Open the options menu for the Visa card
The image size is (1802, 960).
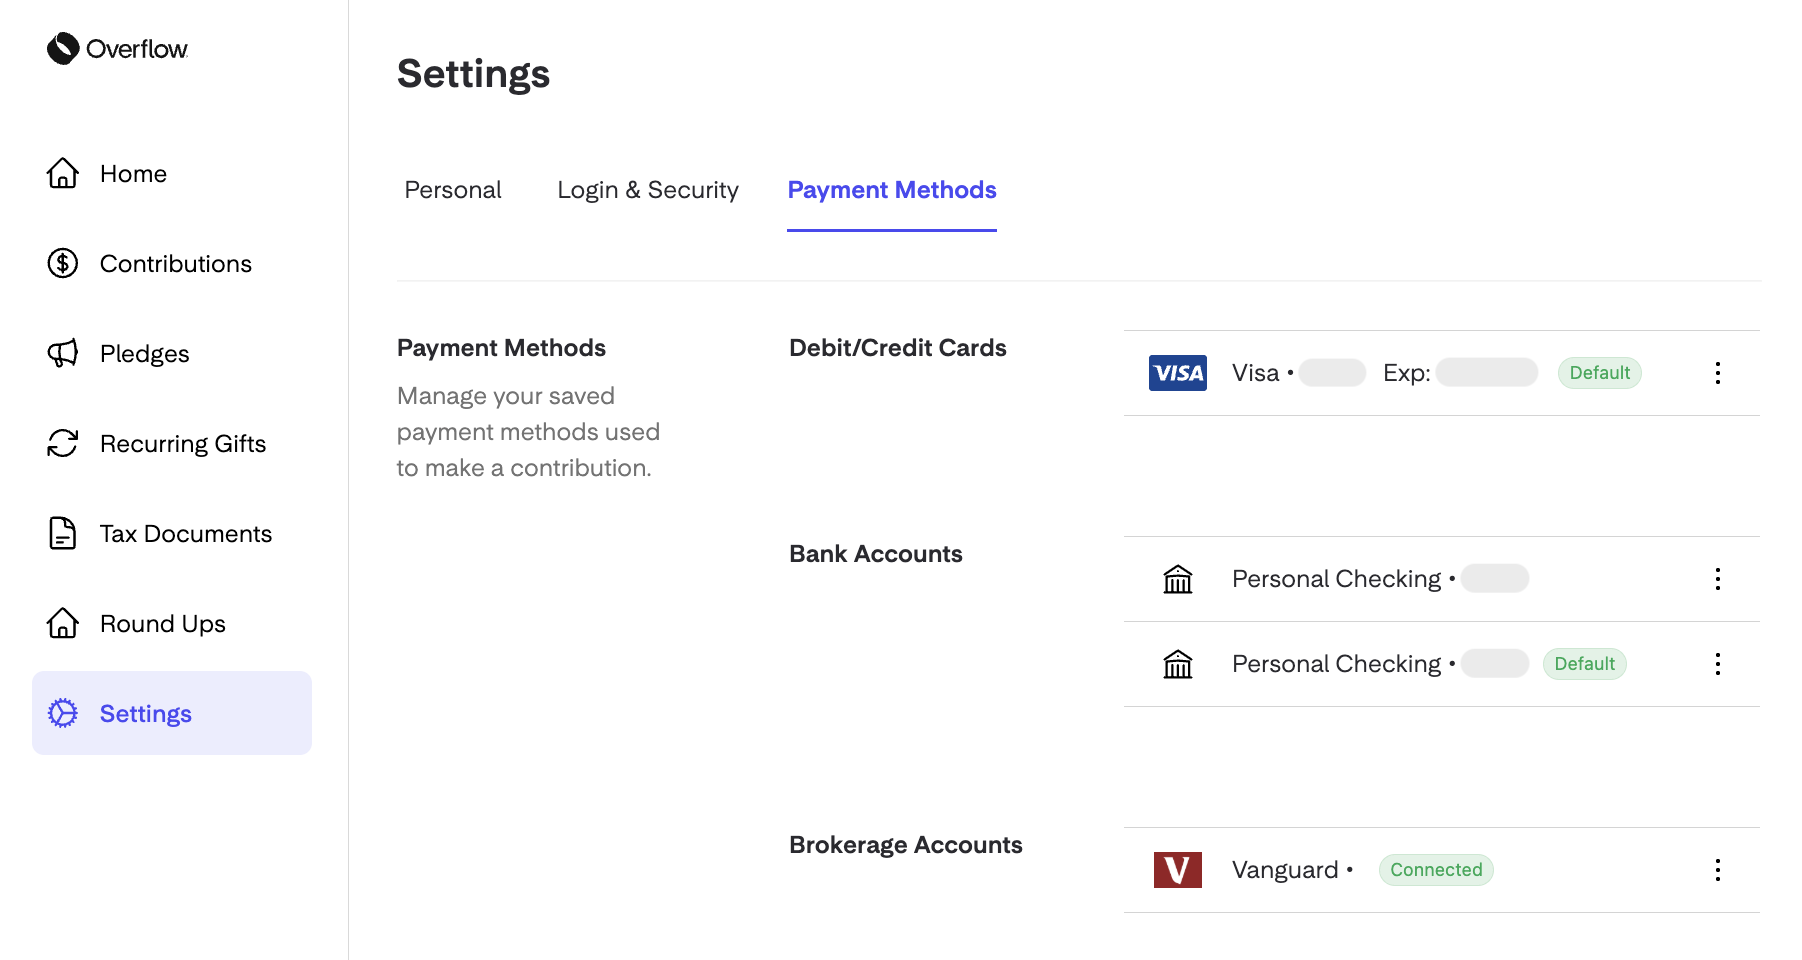point(1718,373)
